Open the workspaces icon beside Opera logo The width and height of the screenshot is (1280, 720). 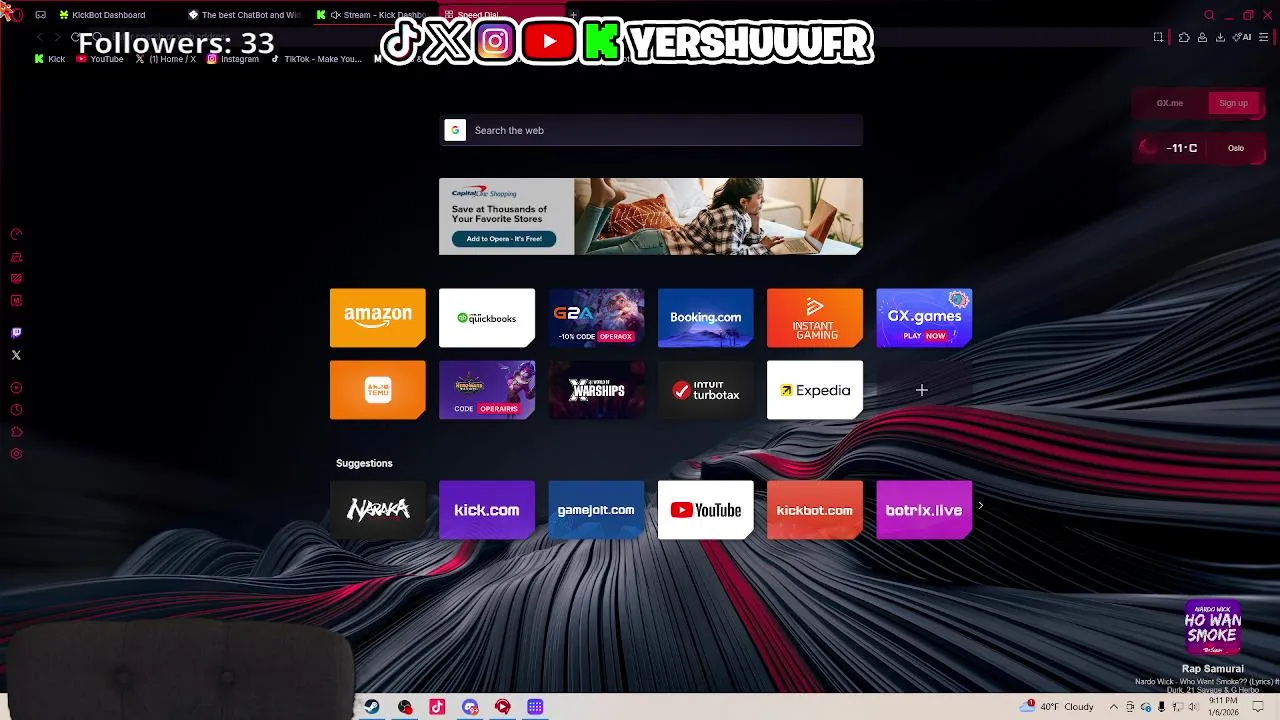click(40, 15)
